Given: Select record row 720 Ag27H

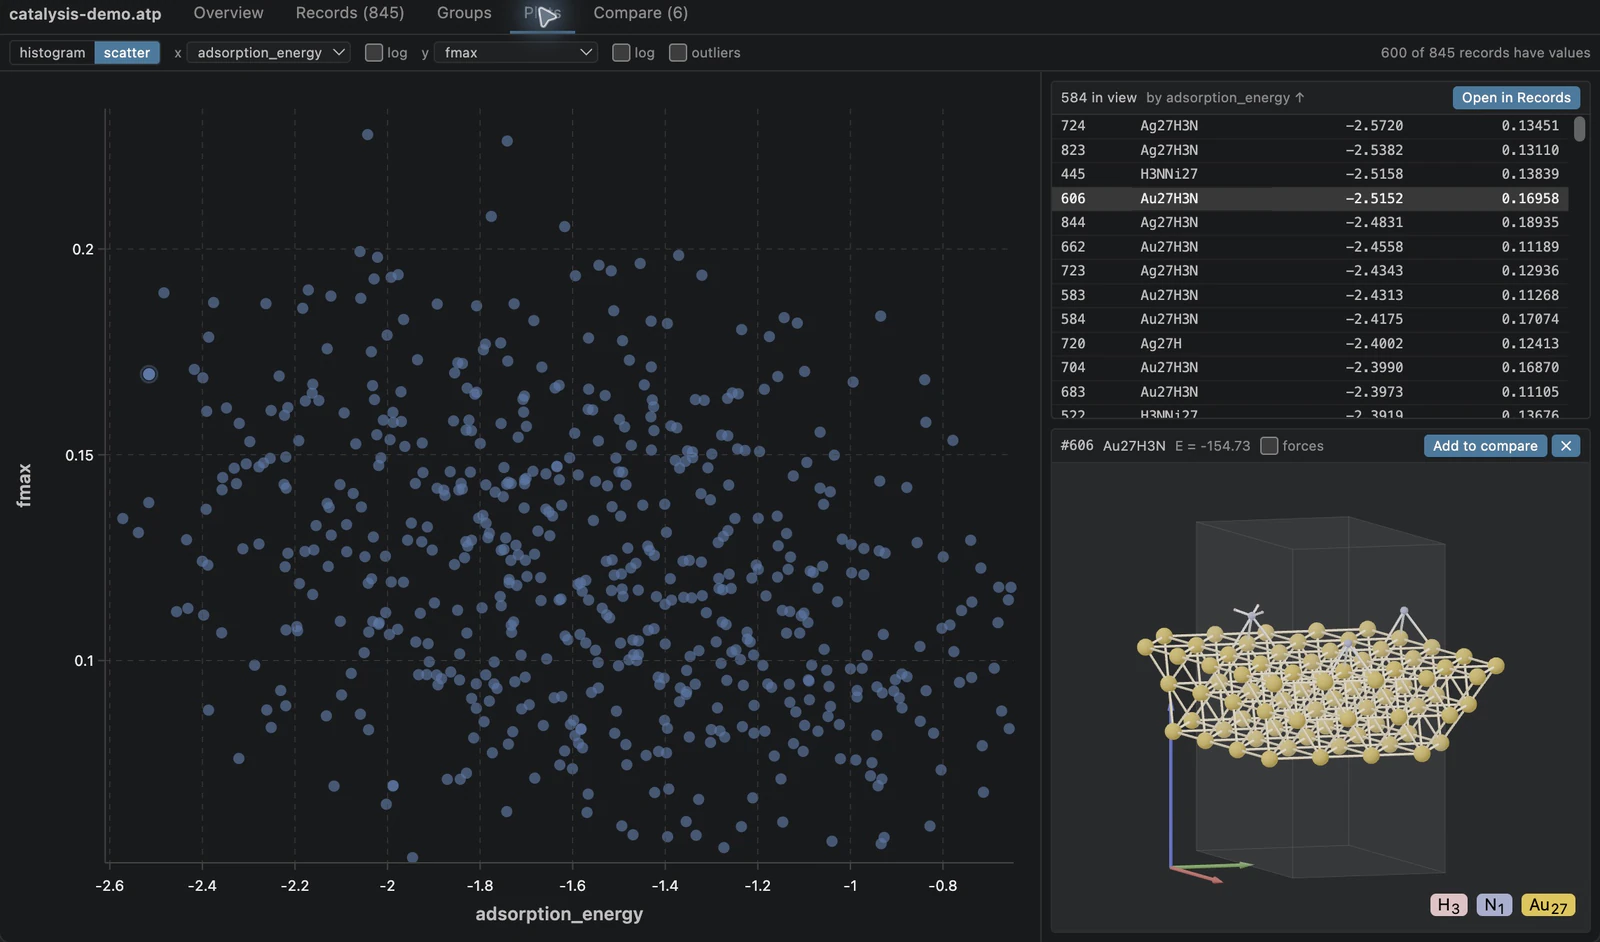Looking at the screenshot, I should click(x=1310, y=344).
